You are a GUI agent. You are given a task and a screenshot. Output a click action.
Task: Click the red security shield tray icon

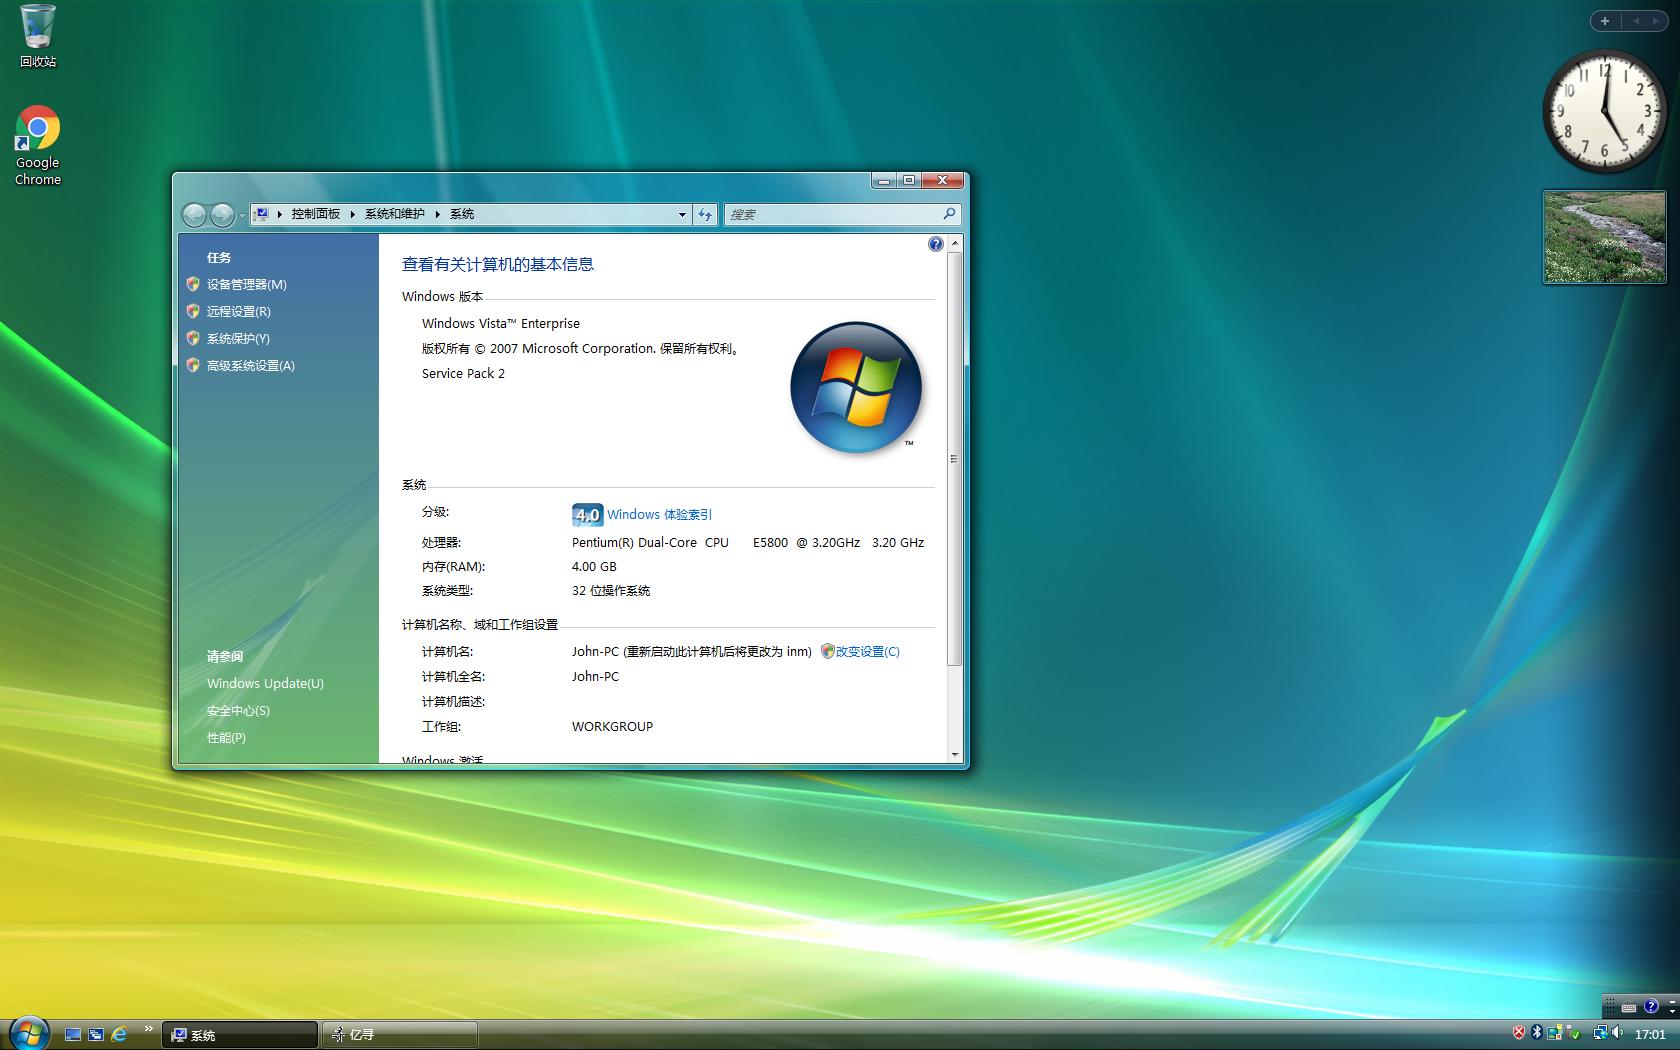1518,1033
